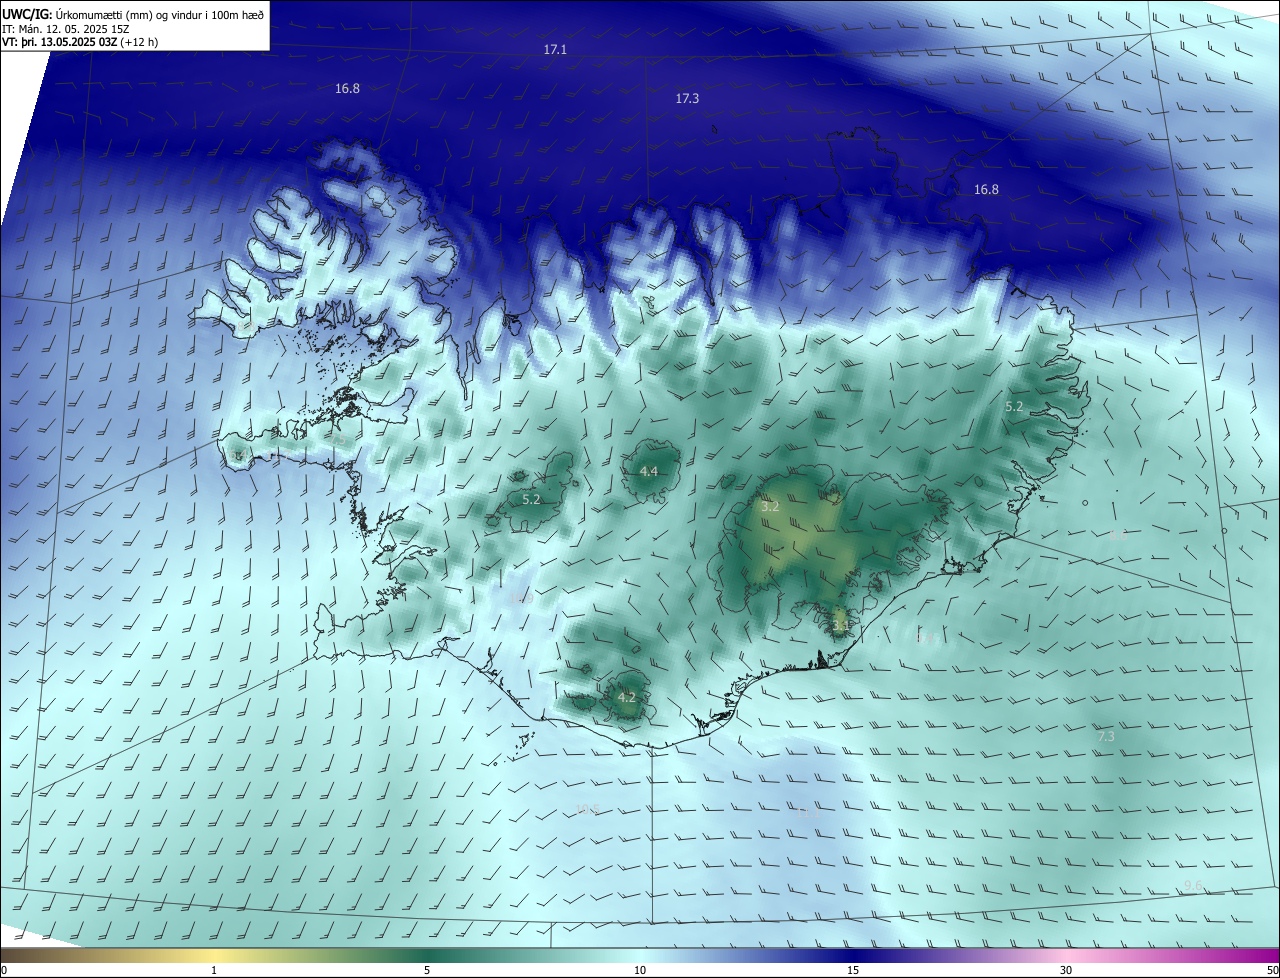1280x978 pixels.
Task: Click the 5.2 label in east Iceland
Action: tap(1014, 407)
